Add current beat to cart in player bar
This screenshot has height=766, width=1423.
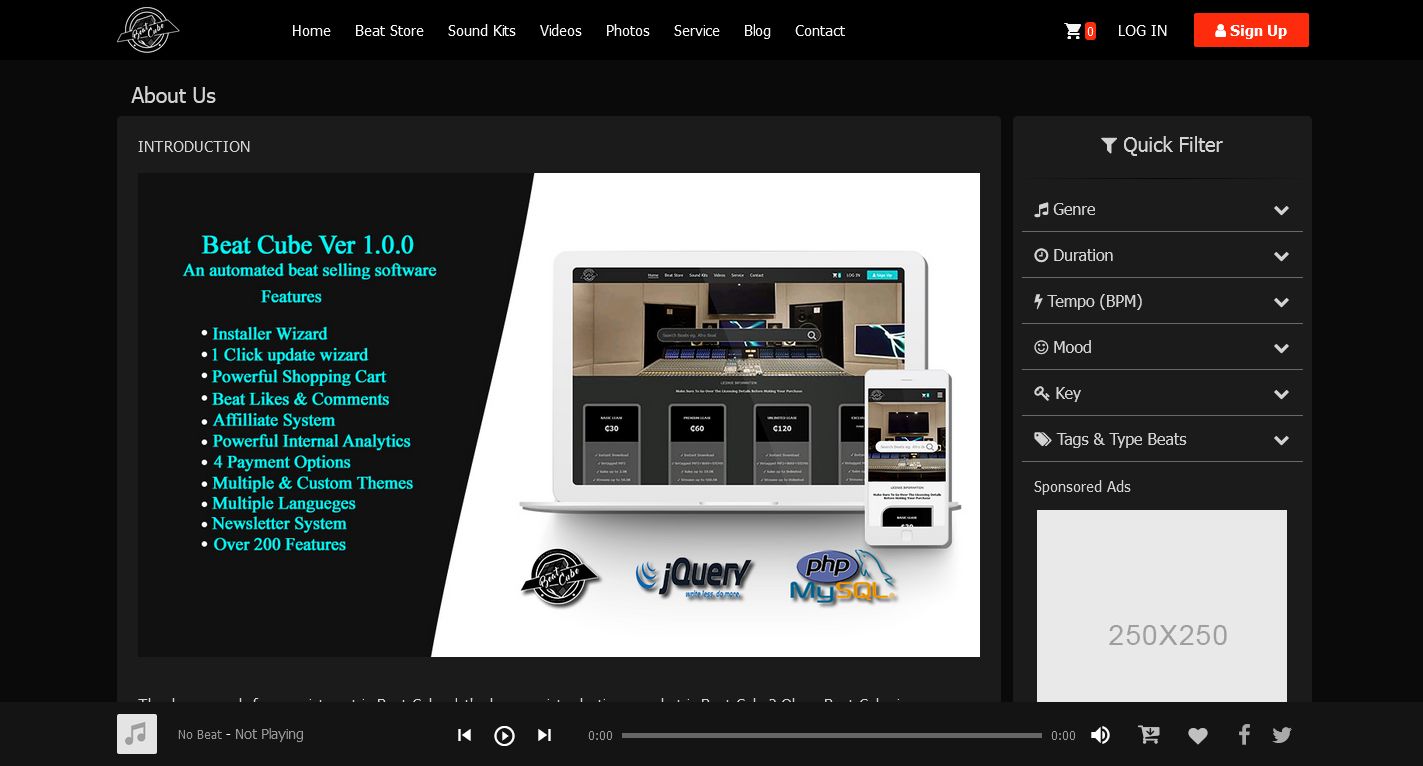(1149, 735)
